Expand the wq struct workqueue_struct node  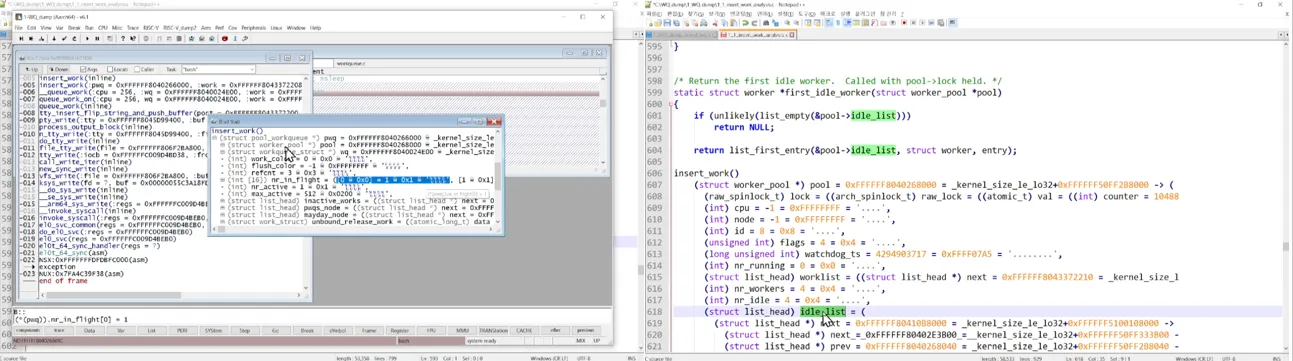point(223,152)
